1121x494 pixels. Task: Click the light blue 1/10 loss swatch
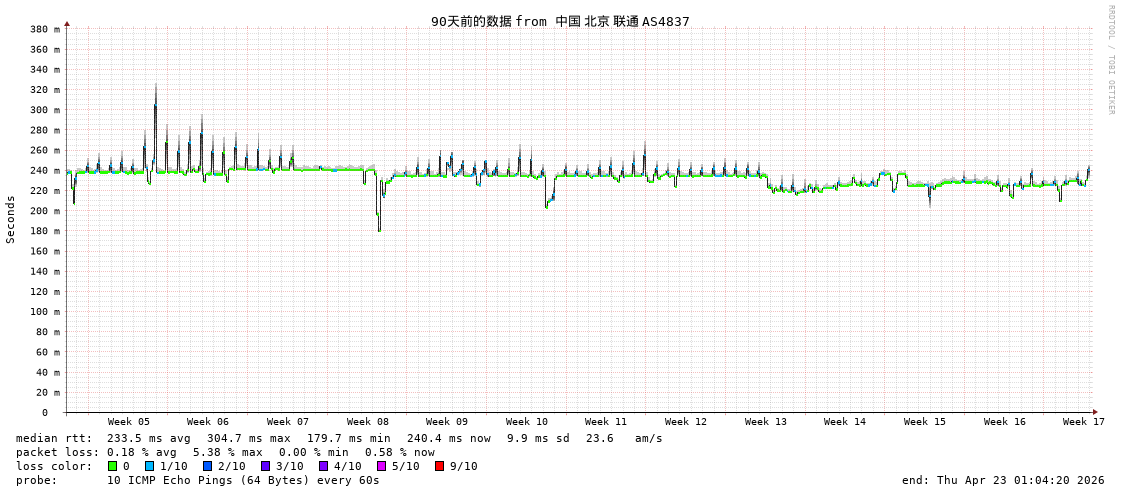[149, 466]
